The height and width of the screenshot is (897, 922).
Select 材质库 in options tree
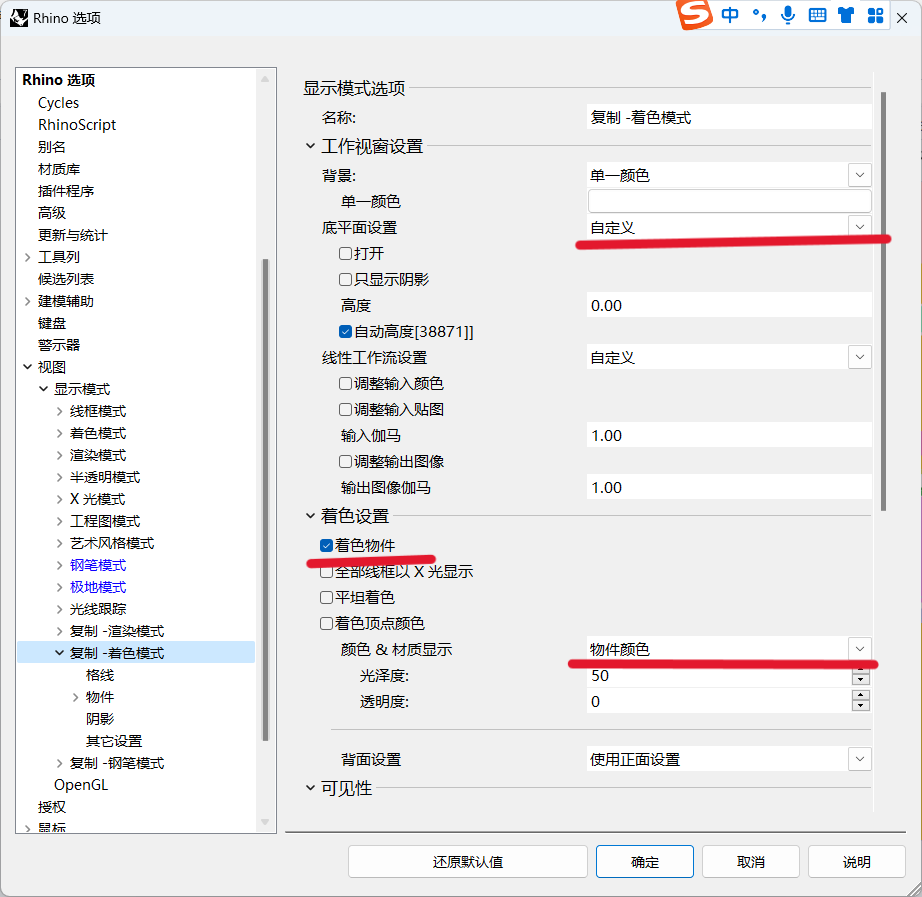pyautogui.click(x=59, y=169)
